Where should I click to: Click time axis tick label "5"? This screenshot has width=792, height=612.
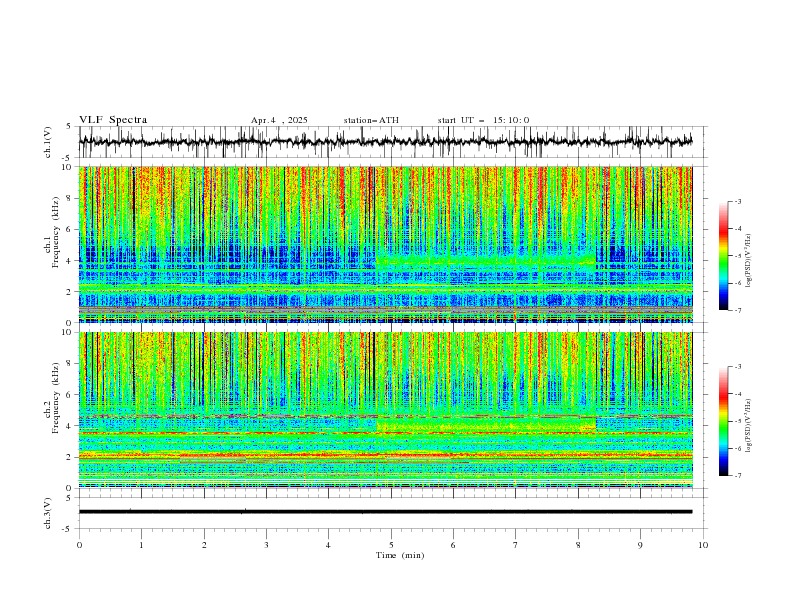391,545
